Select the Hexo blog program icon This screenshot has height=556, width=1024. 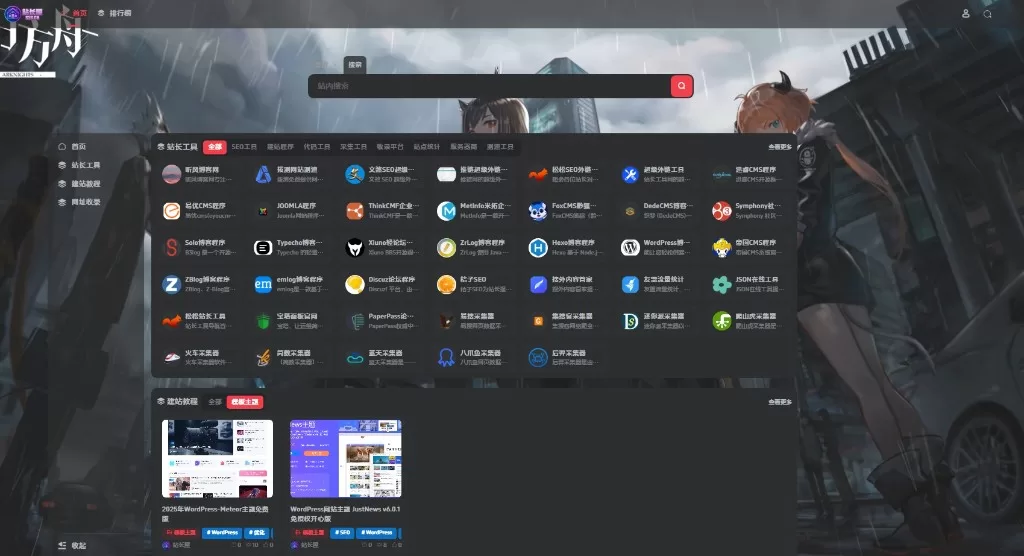(x=538, y=247)
